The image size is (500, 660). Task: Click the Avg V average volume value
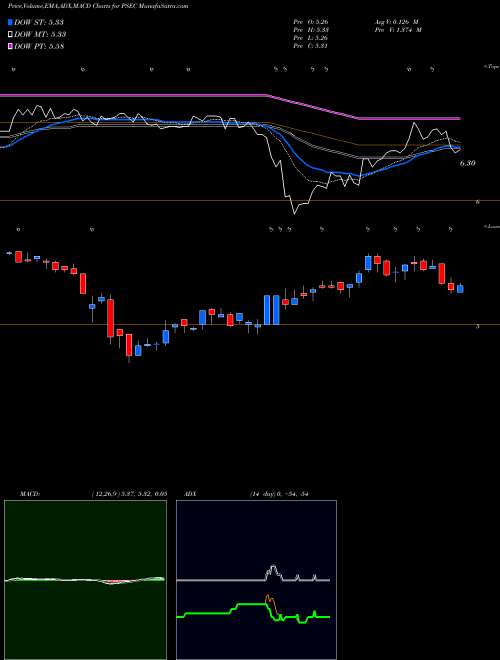coord(395,21)
